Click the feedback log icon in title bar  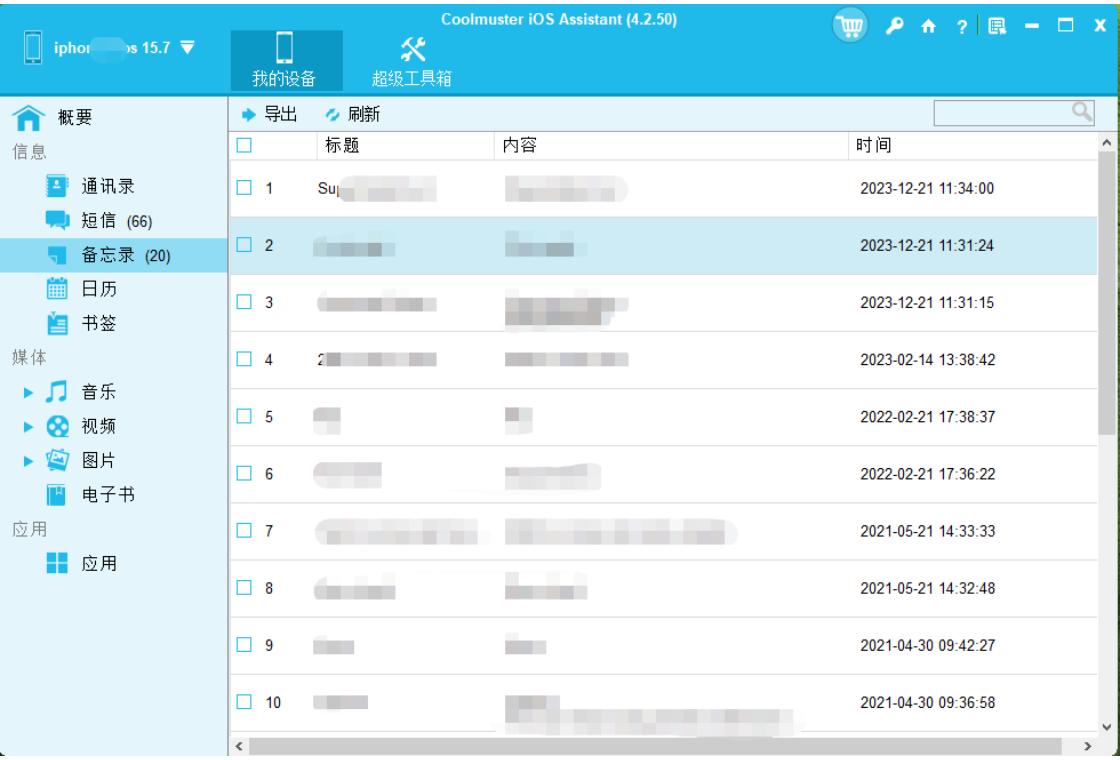[996, 26]
